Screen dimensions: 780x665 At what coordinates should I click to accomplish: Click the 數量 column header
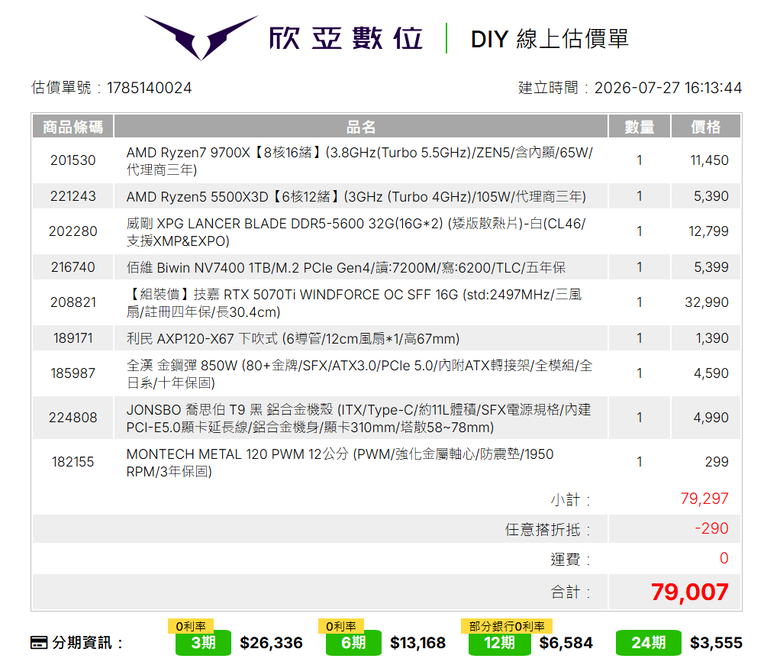(639, 126)
